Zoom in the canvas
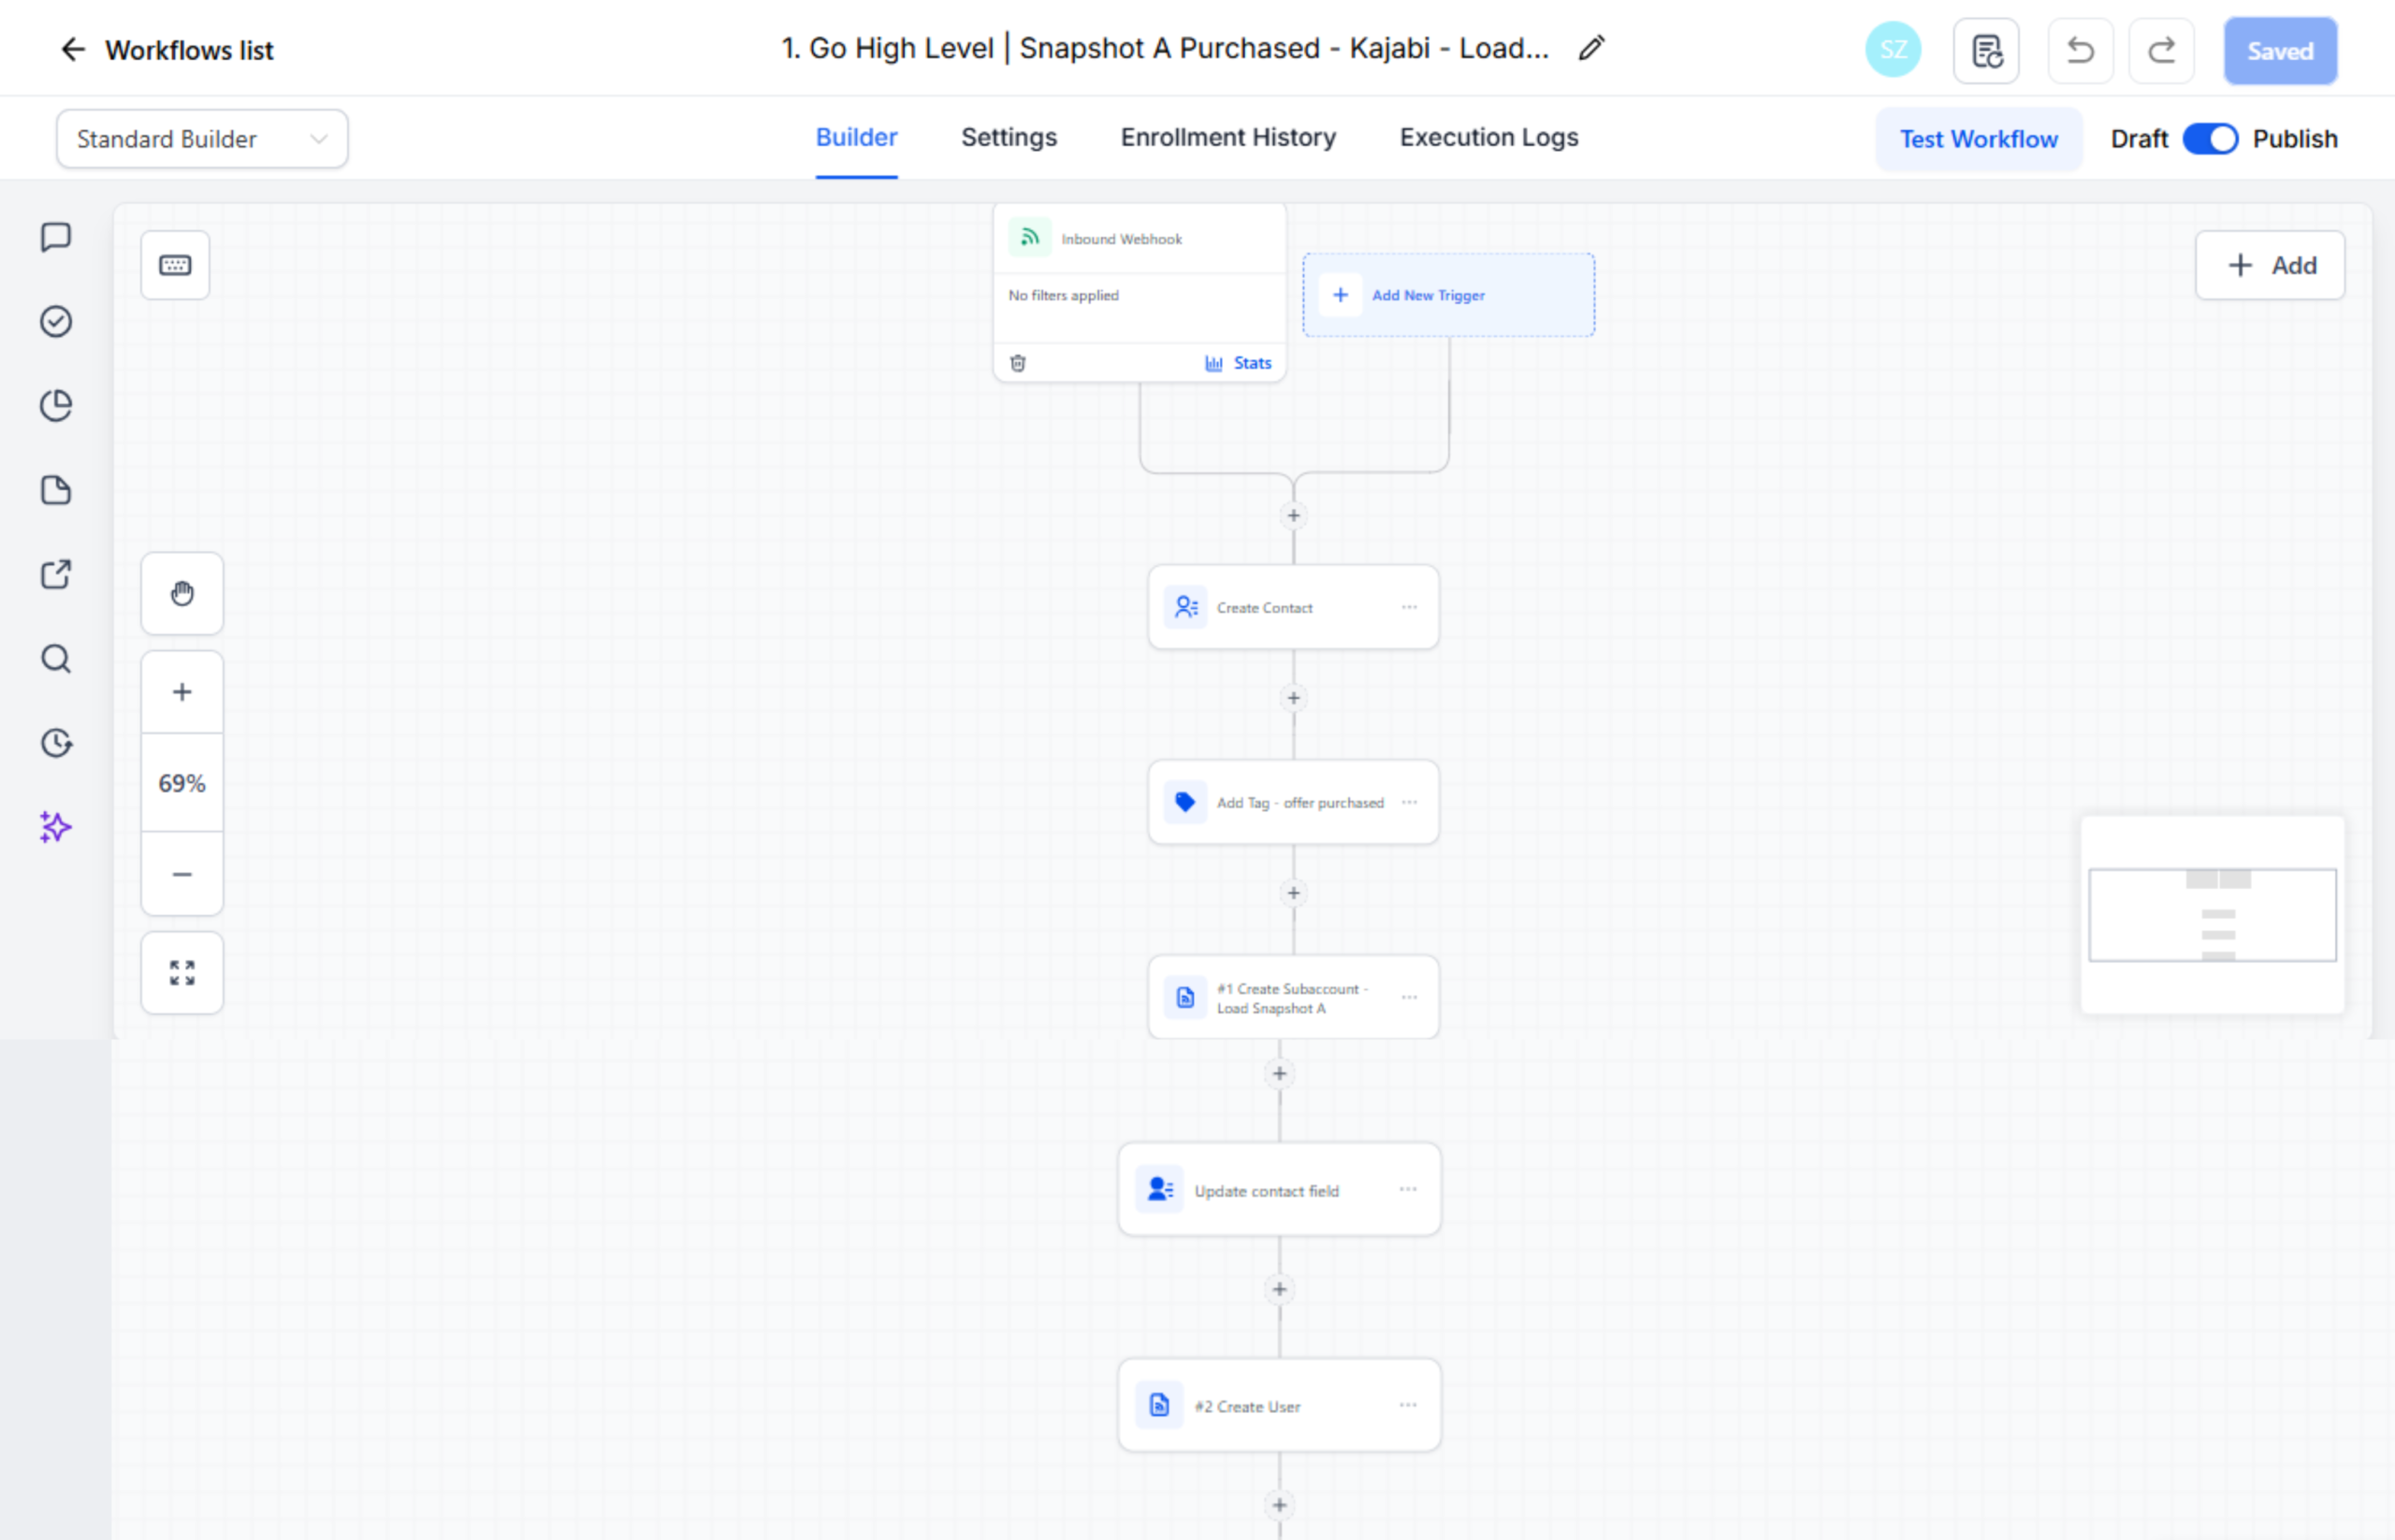 coord(182,692)
